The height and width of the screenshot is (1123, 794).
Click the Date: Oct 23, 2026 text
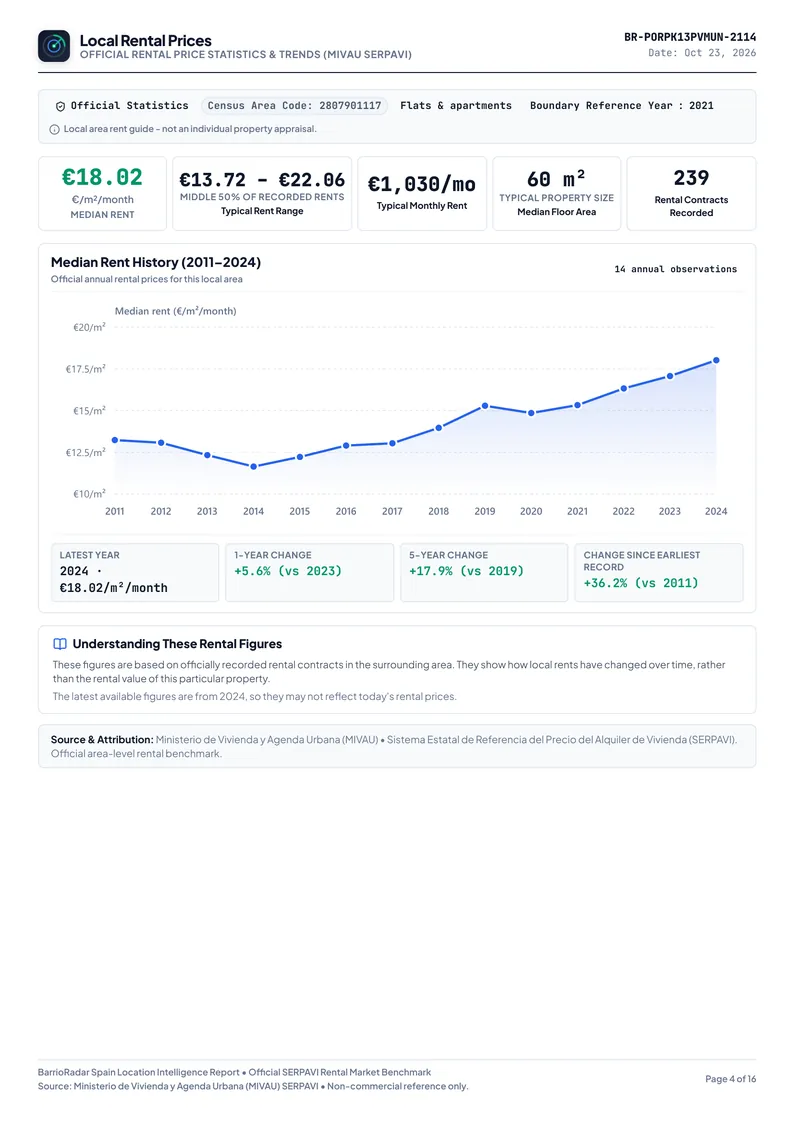(x=702, y=53)
